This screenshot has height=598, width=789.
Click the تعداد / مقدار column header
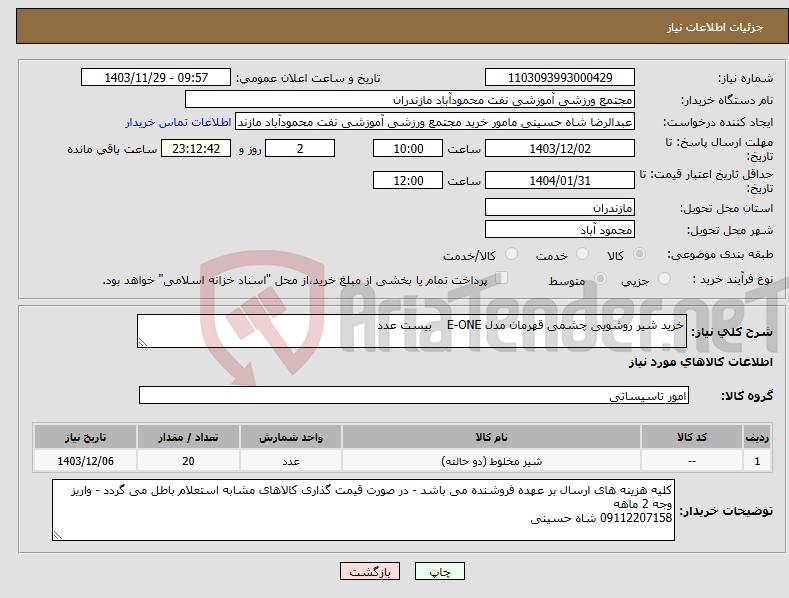(188, 437)
